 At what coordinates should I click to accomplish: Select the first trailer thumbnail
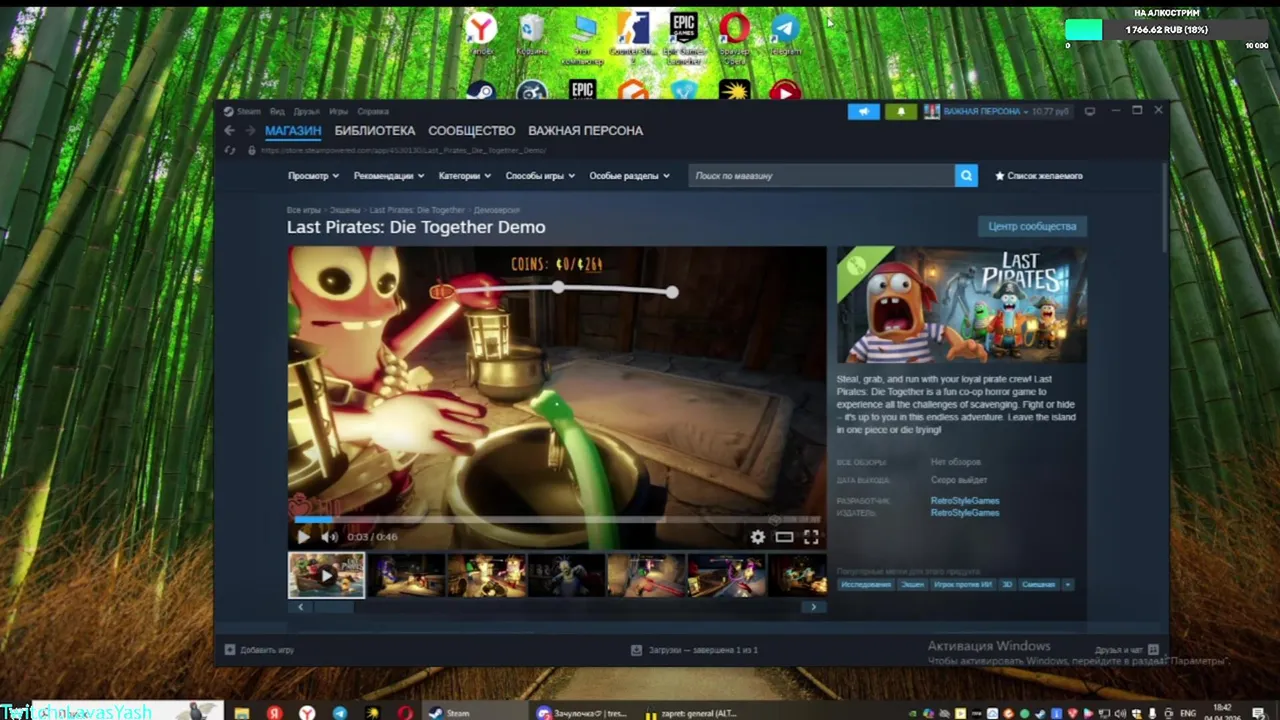[x=326, y=576]
